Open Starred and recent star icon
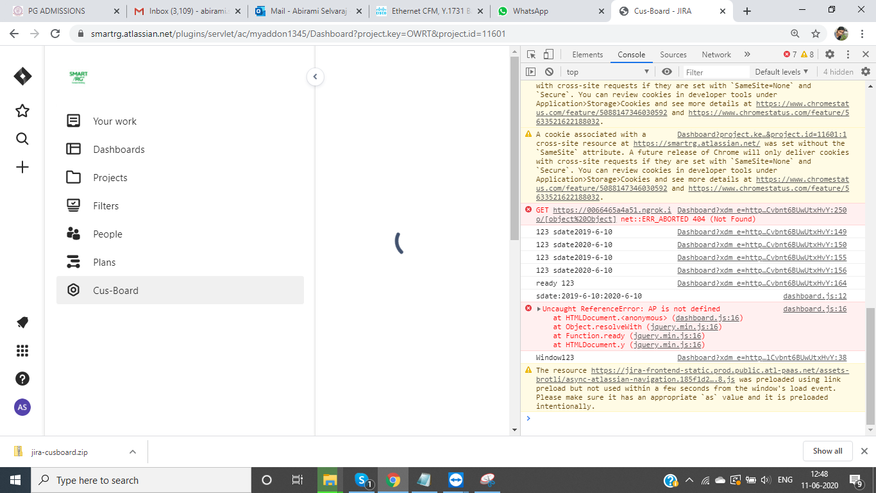Image resolution: width=876 pixels, height=493 pixels. pos(22,111)
